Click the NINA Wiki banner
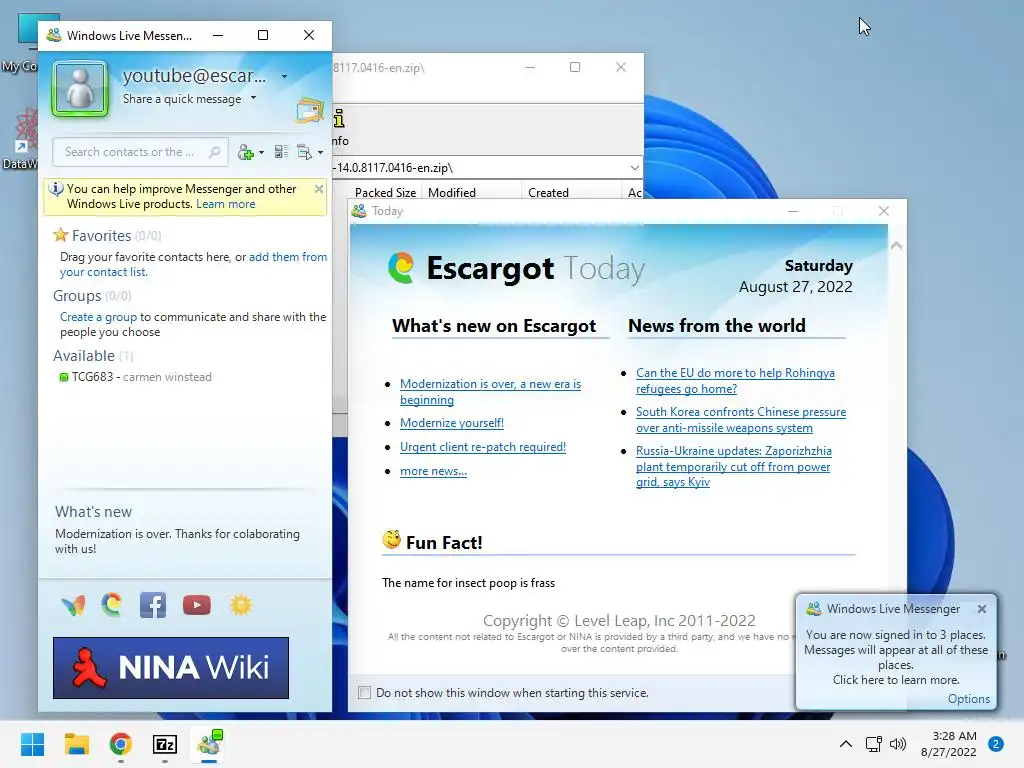 pos(171,667)
